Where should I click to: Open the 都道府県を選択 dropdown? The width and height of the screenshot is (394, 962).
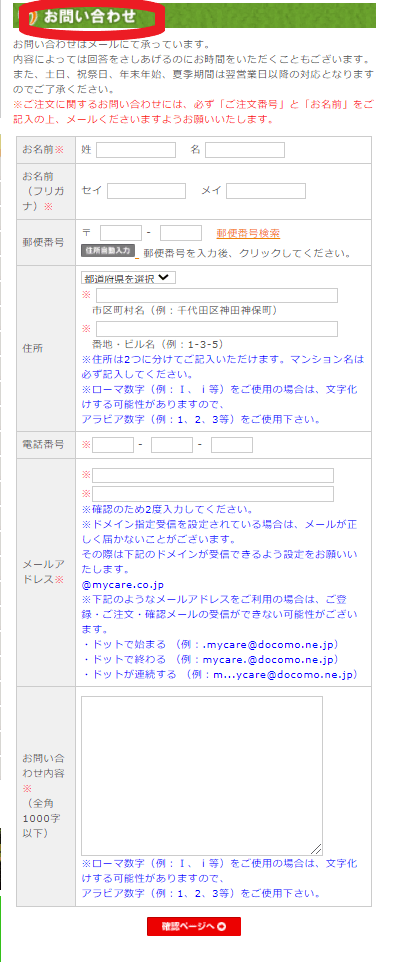click(x=128, y=277)
